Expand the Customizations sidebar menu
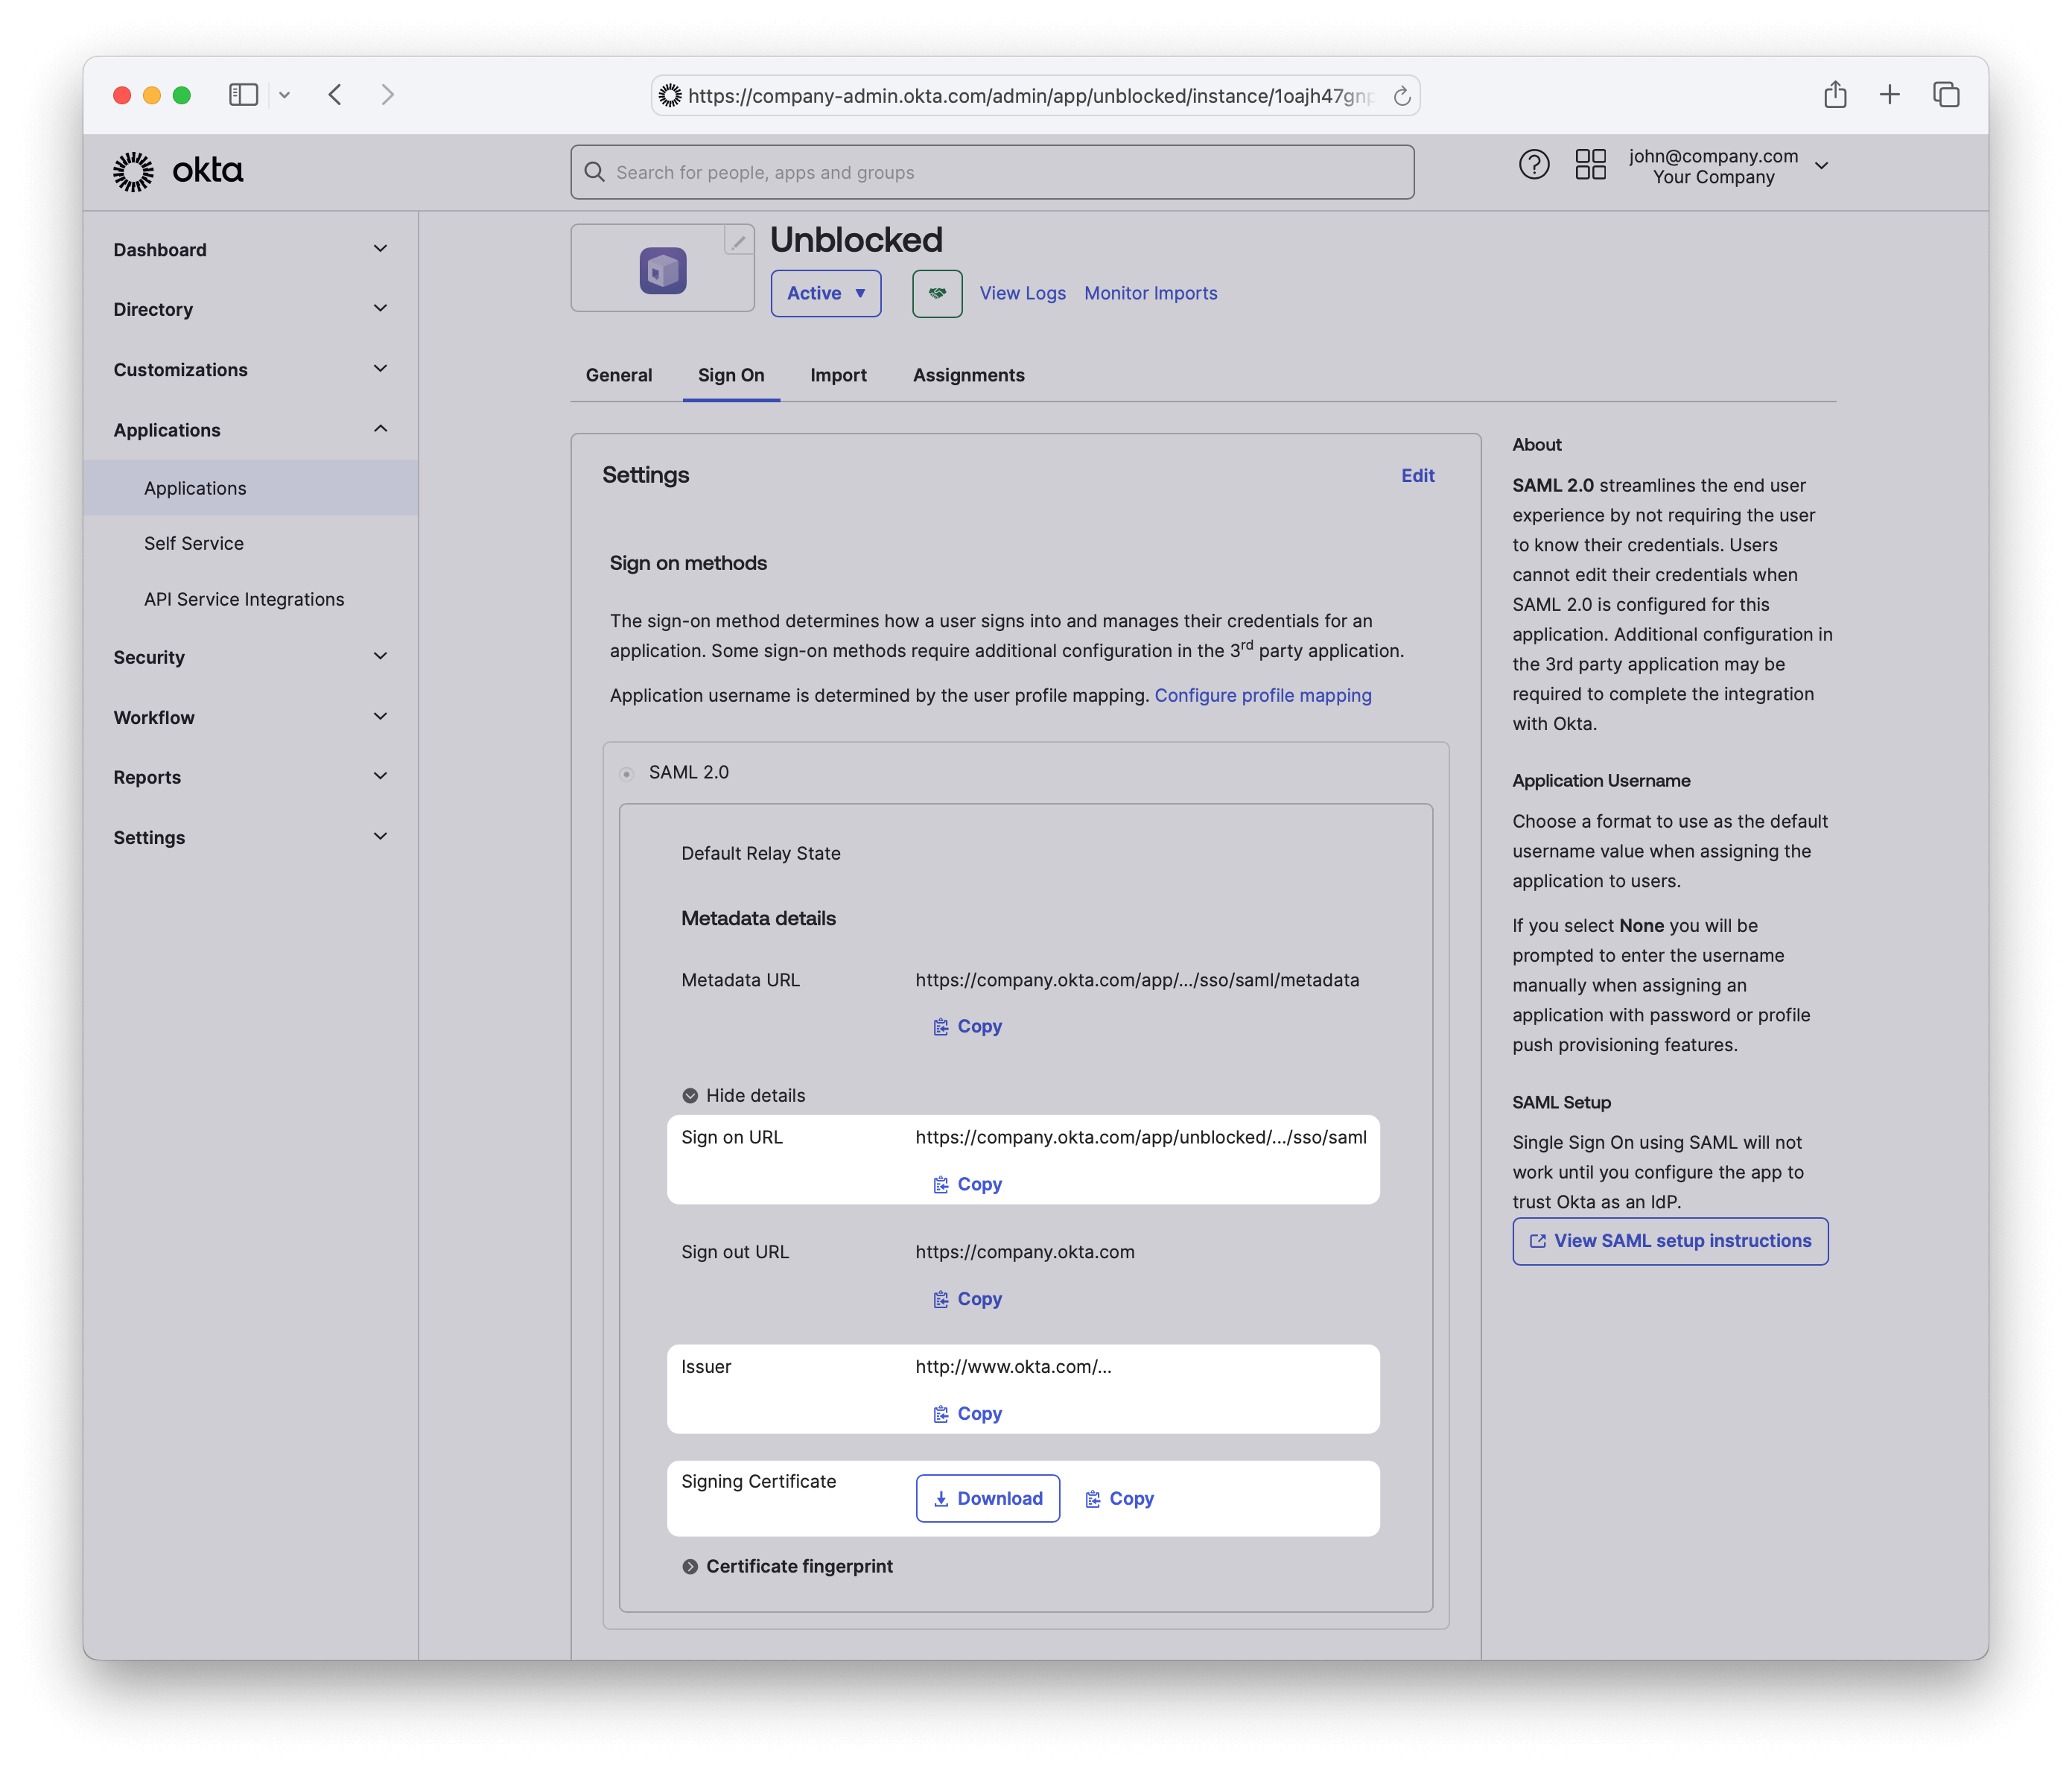2072x1770 pixels. point(250,369)
